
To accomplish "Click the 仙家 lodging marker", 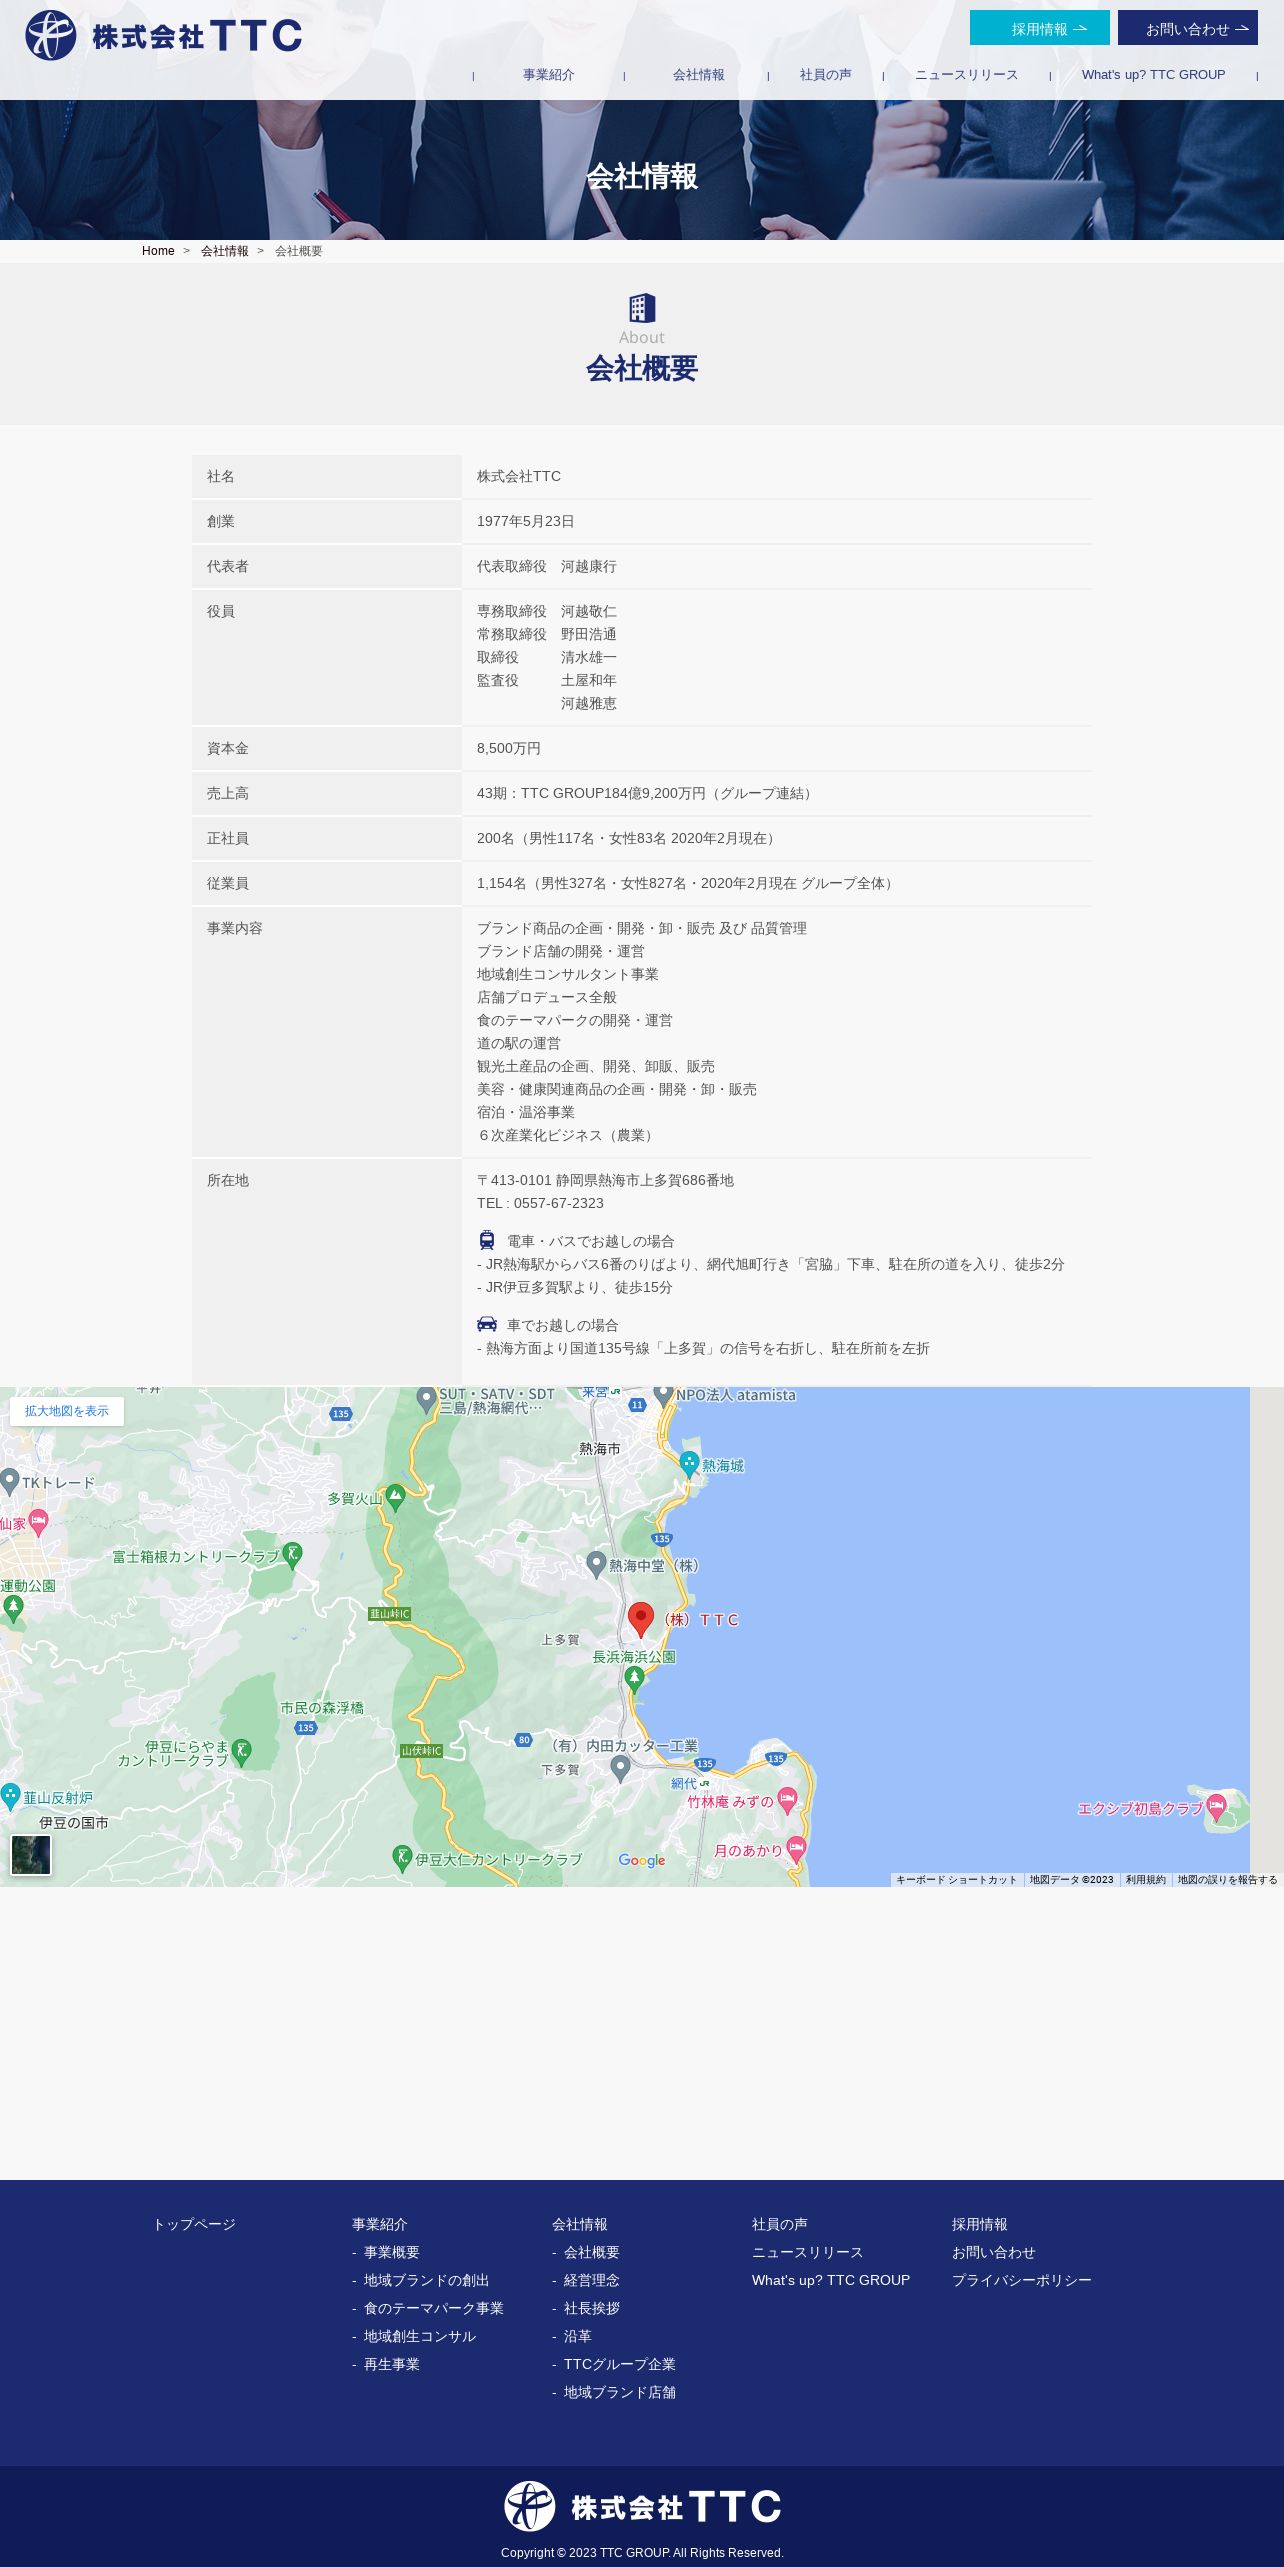I will [38, 1523].
